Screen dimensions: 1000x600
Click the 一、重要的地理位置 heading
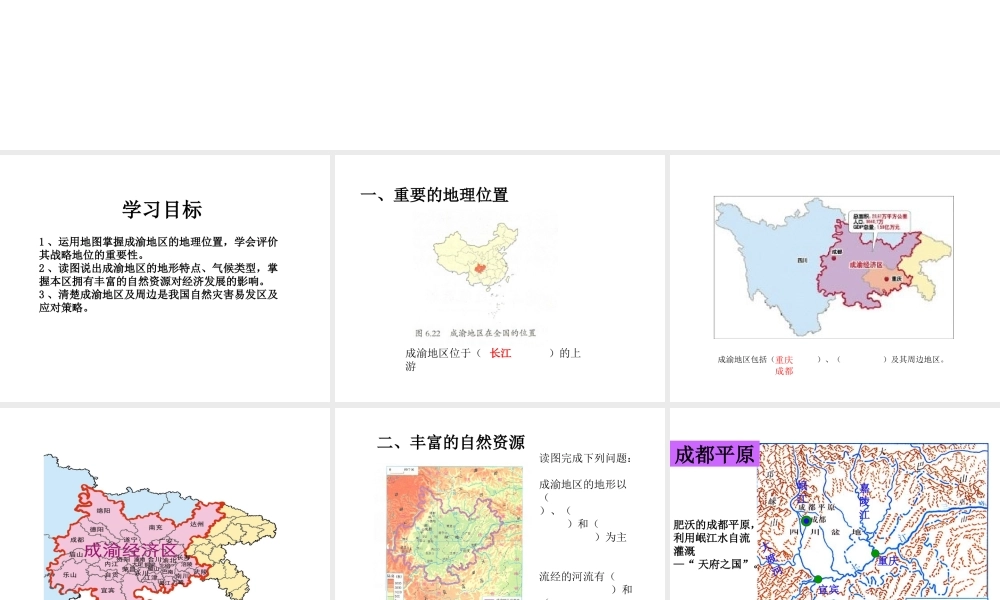coord(434,194)
